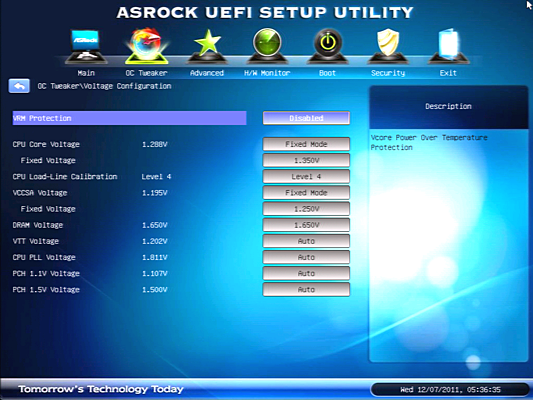Open VCCSA Voltage Fixed Mode dropdown
The height and width of the screenshot is (400, 533).
click(x=306, y=193)
